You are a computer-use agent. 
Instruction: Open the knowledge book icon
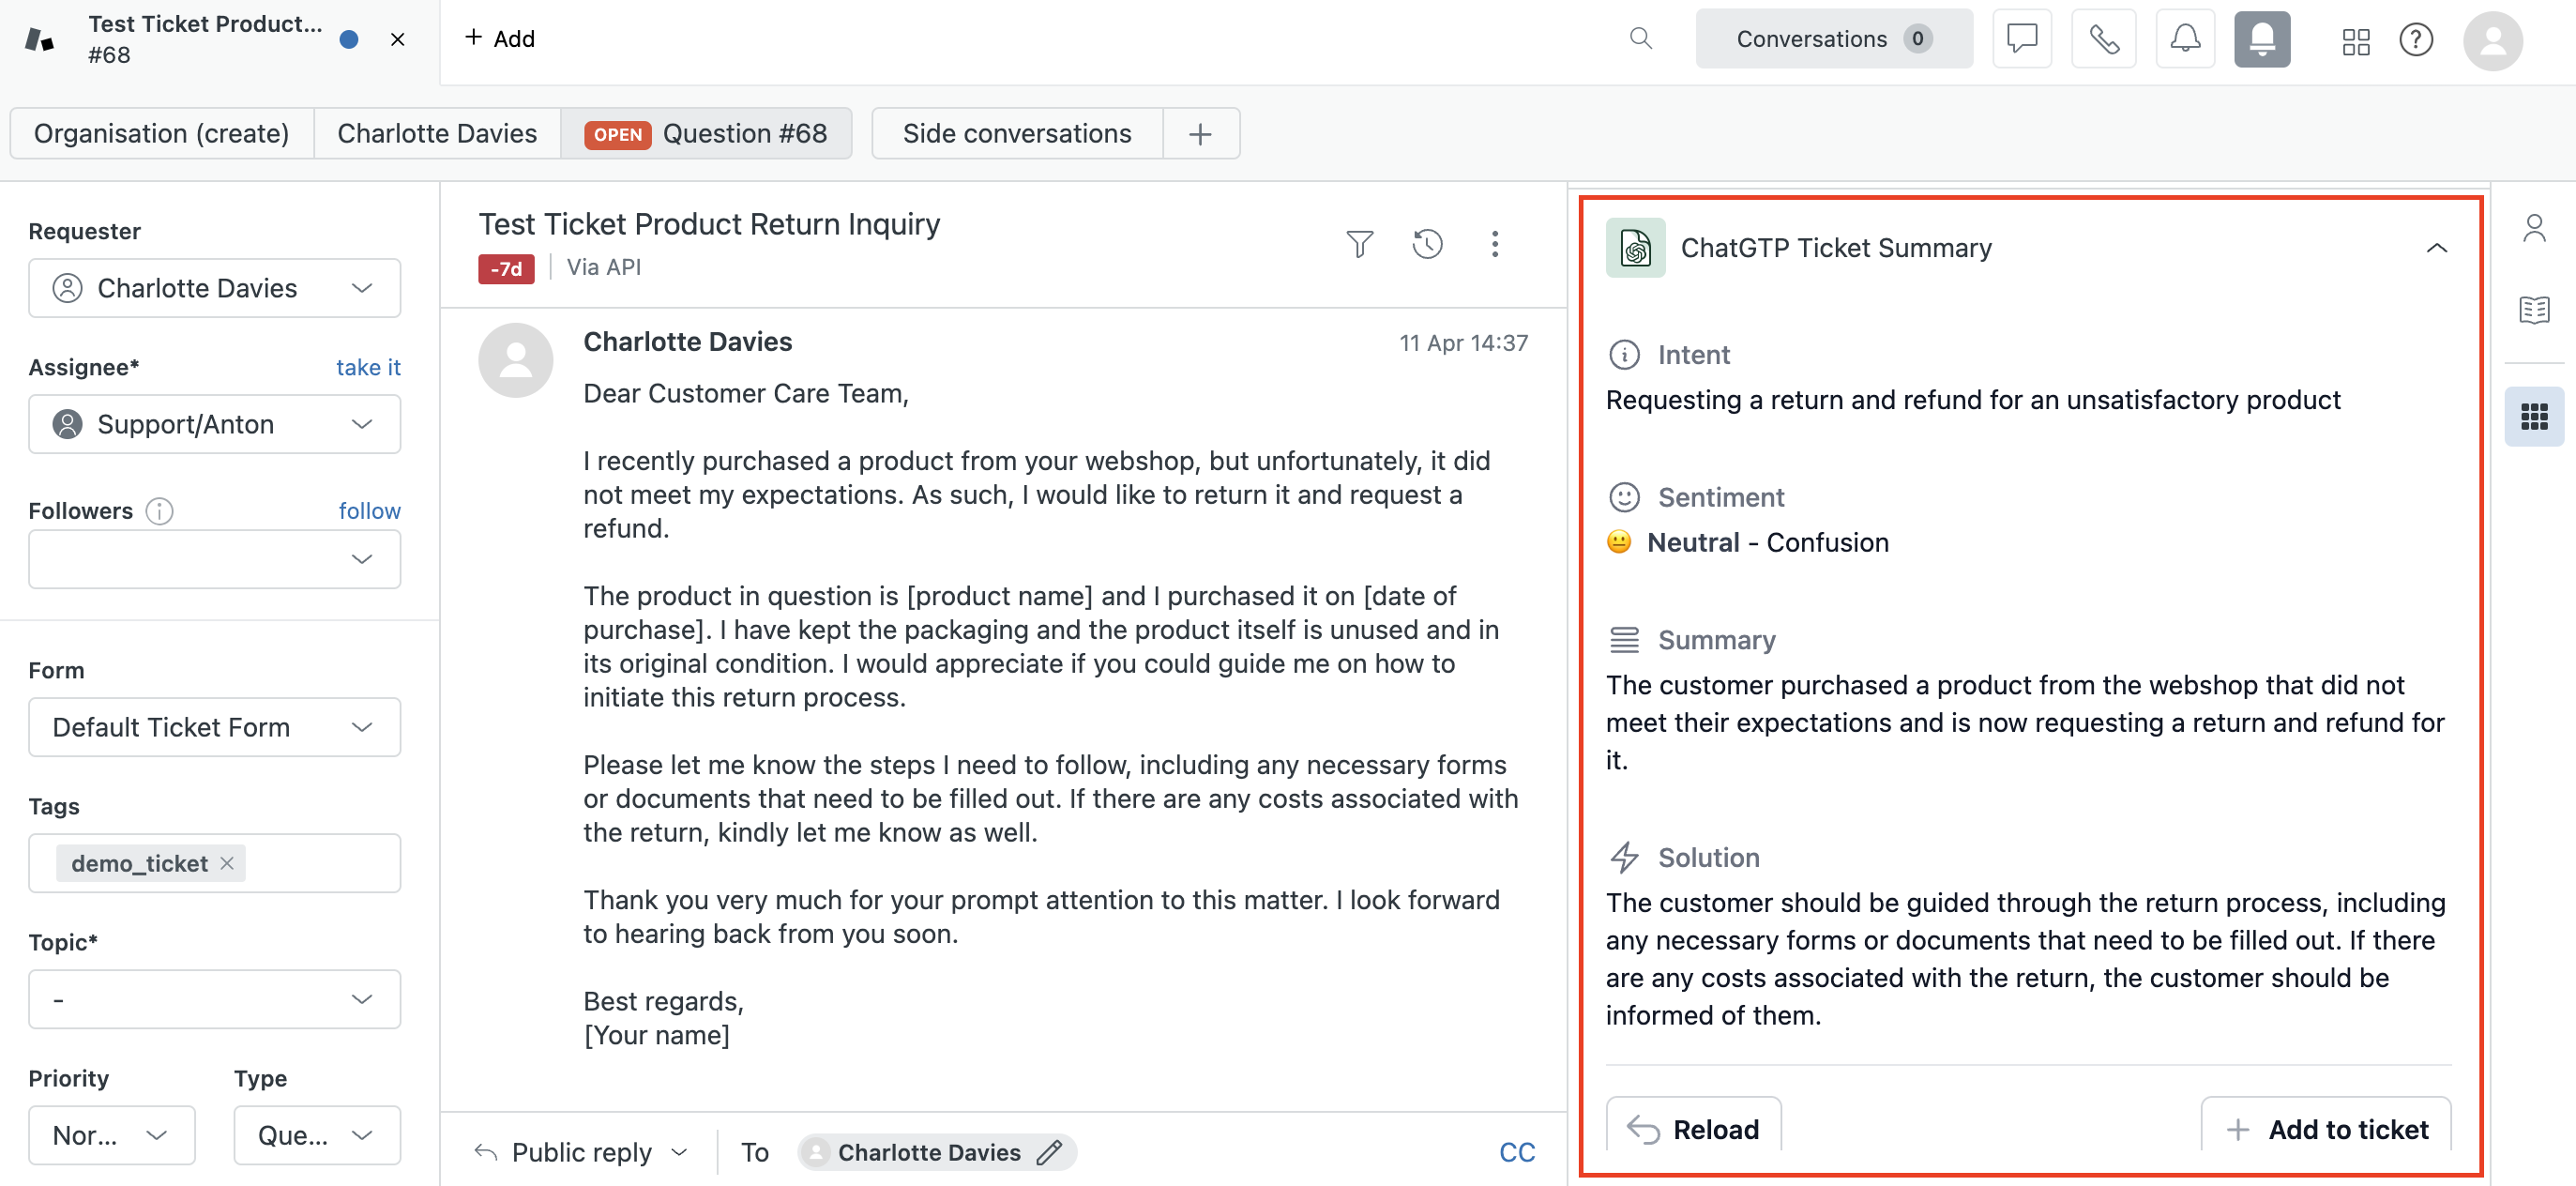[x=2533, y=310]
